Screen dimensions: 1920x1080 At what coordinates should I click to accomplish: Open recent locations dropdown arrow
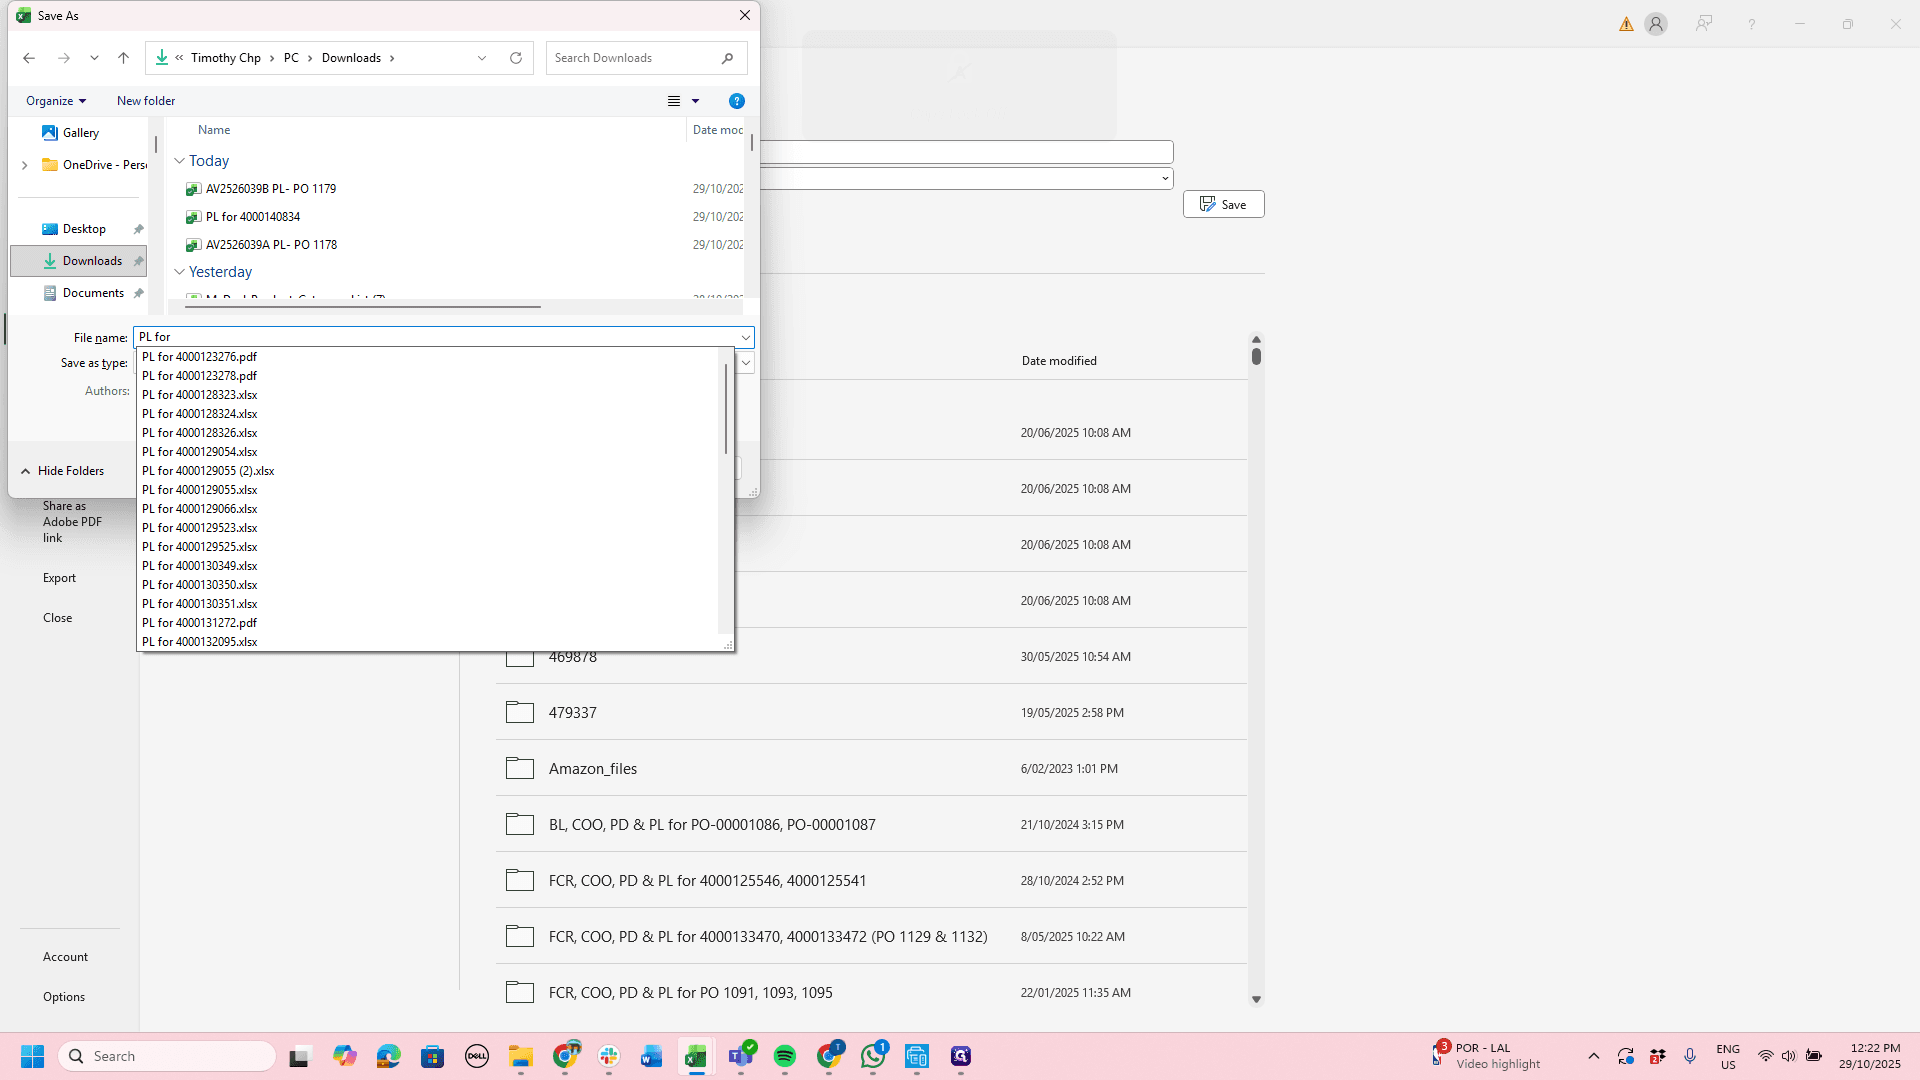pos(94,58)
